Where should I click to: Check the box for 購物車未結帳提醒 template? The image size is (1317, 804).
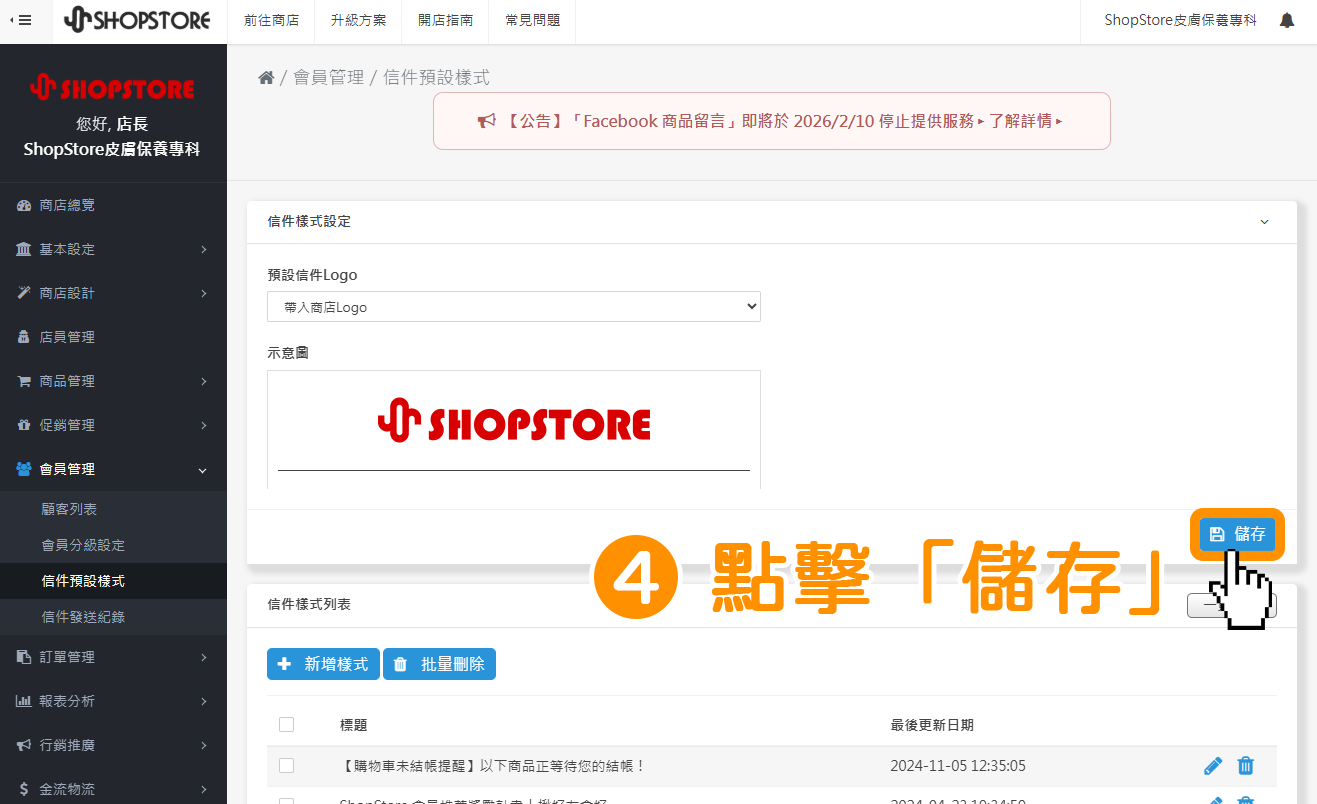(287, 766)
